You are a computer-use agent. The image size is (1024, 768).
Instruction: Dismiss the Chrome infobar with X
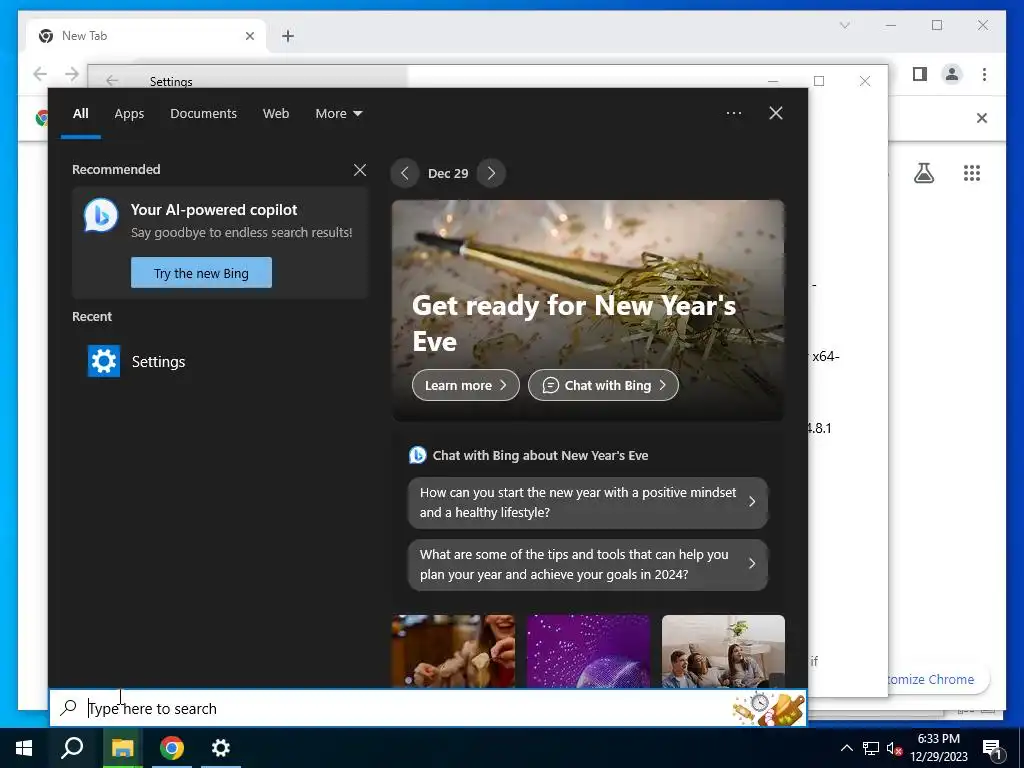[x=982, y=118]
